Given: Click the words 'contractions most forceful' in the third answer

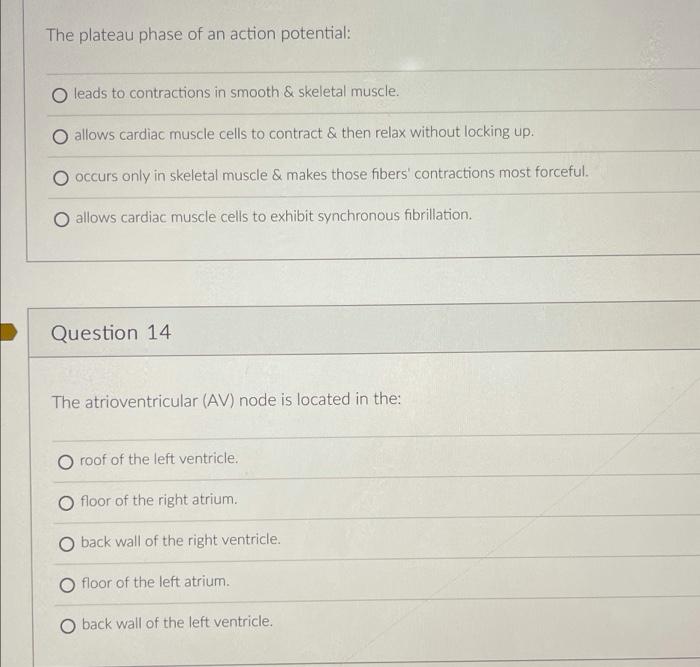Looking at the screenshot, I should tap(501, 172).
